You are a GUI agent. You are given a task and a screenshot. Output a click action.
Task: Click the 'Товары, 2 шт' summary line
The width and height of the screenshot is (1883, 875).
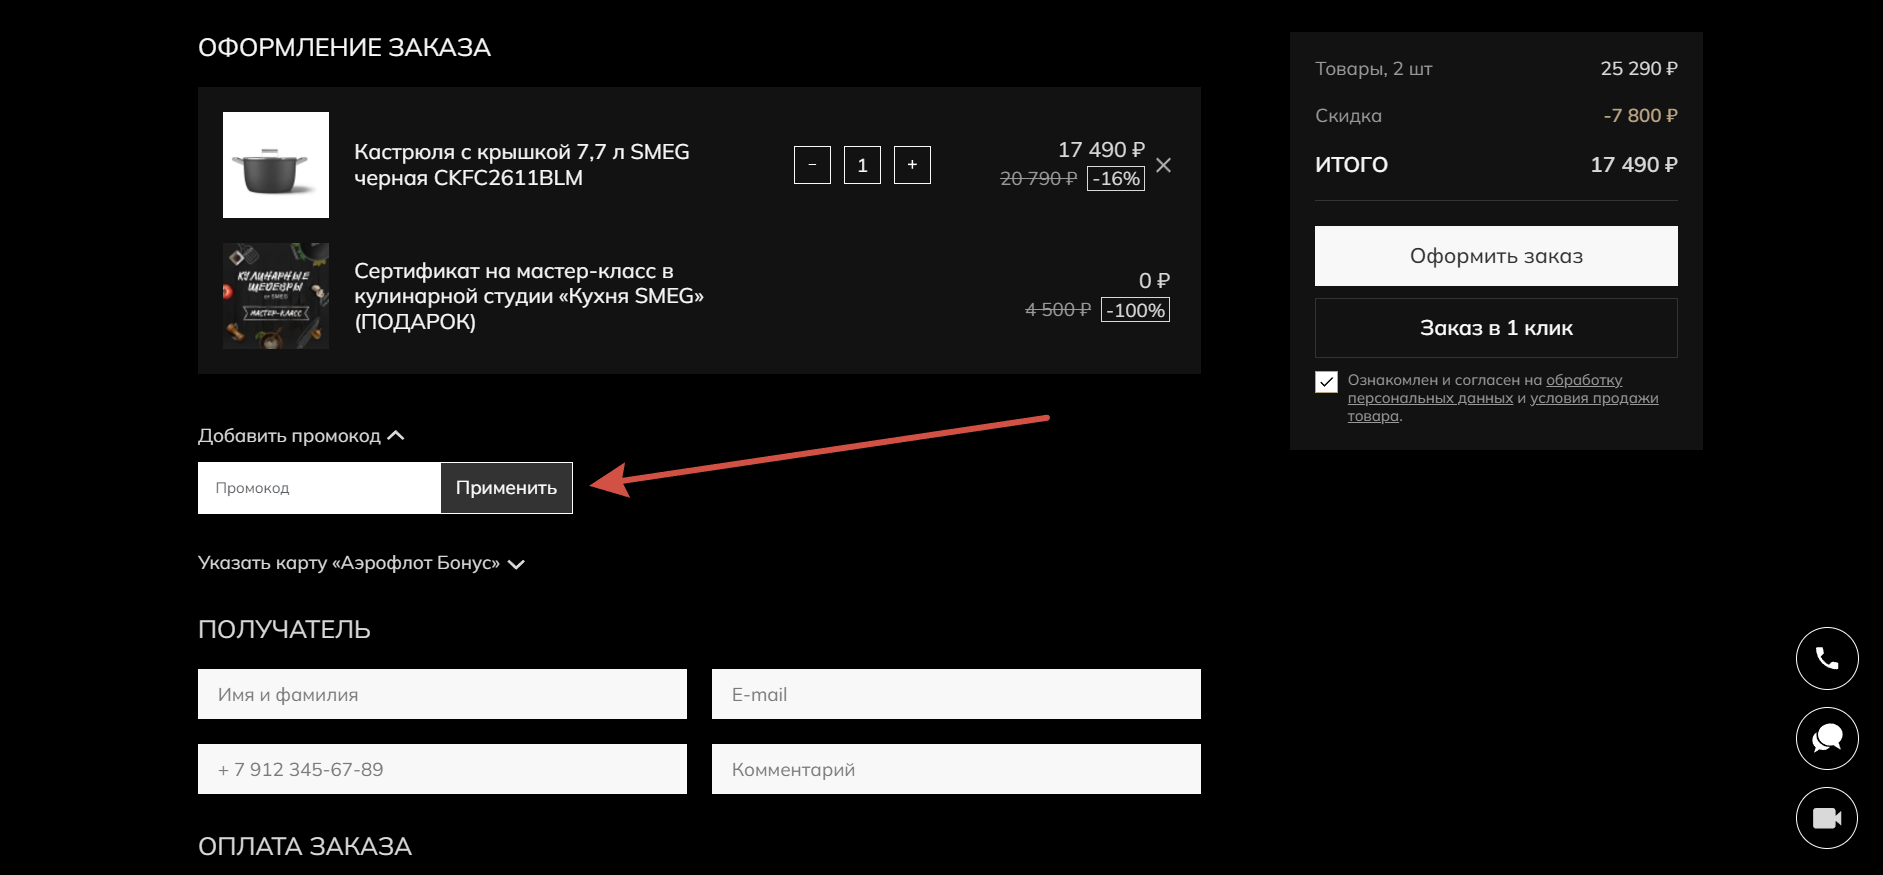click(x=1374, y=69)
